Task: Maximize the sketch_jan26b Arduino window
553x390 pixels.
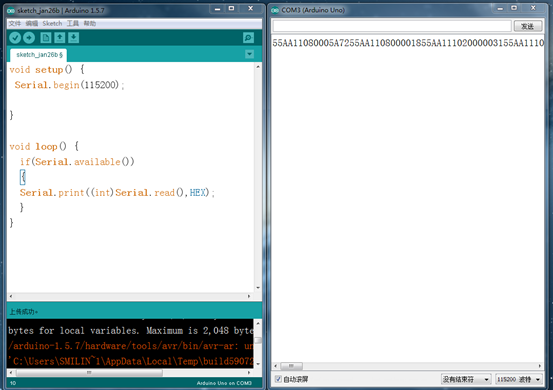Action: pyautogui.click(x=231, y=8)
